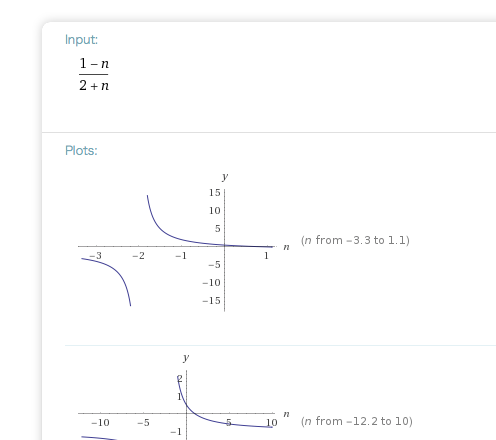Click the n axis label of second plot
Screen dimensions: 496x440
click(286, 414)
